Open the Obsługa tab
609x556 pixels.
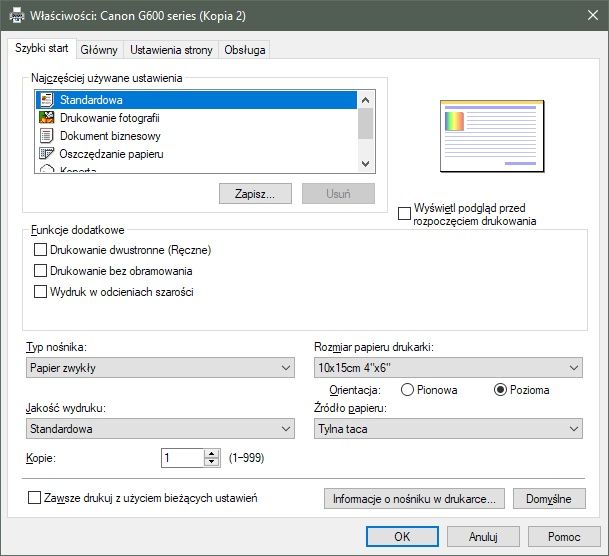pyautogui.click(x=245, y=50)
